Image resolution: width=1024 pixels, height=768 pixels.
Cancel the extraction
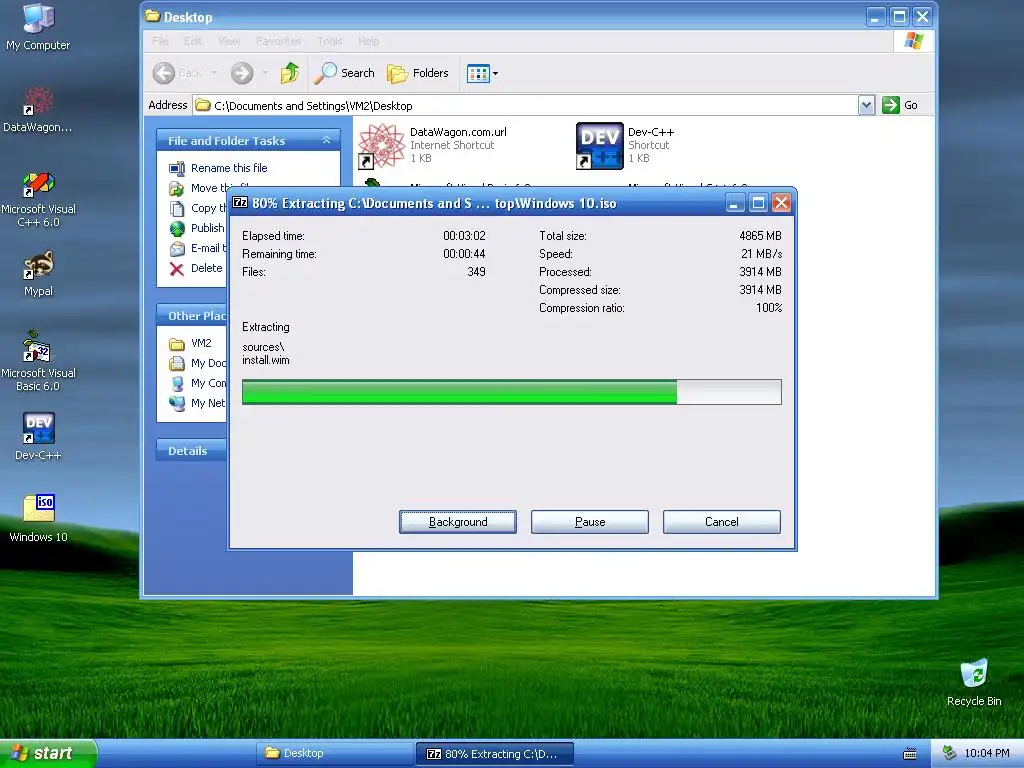tap(722, 522)
